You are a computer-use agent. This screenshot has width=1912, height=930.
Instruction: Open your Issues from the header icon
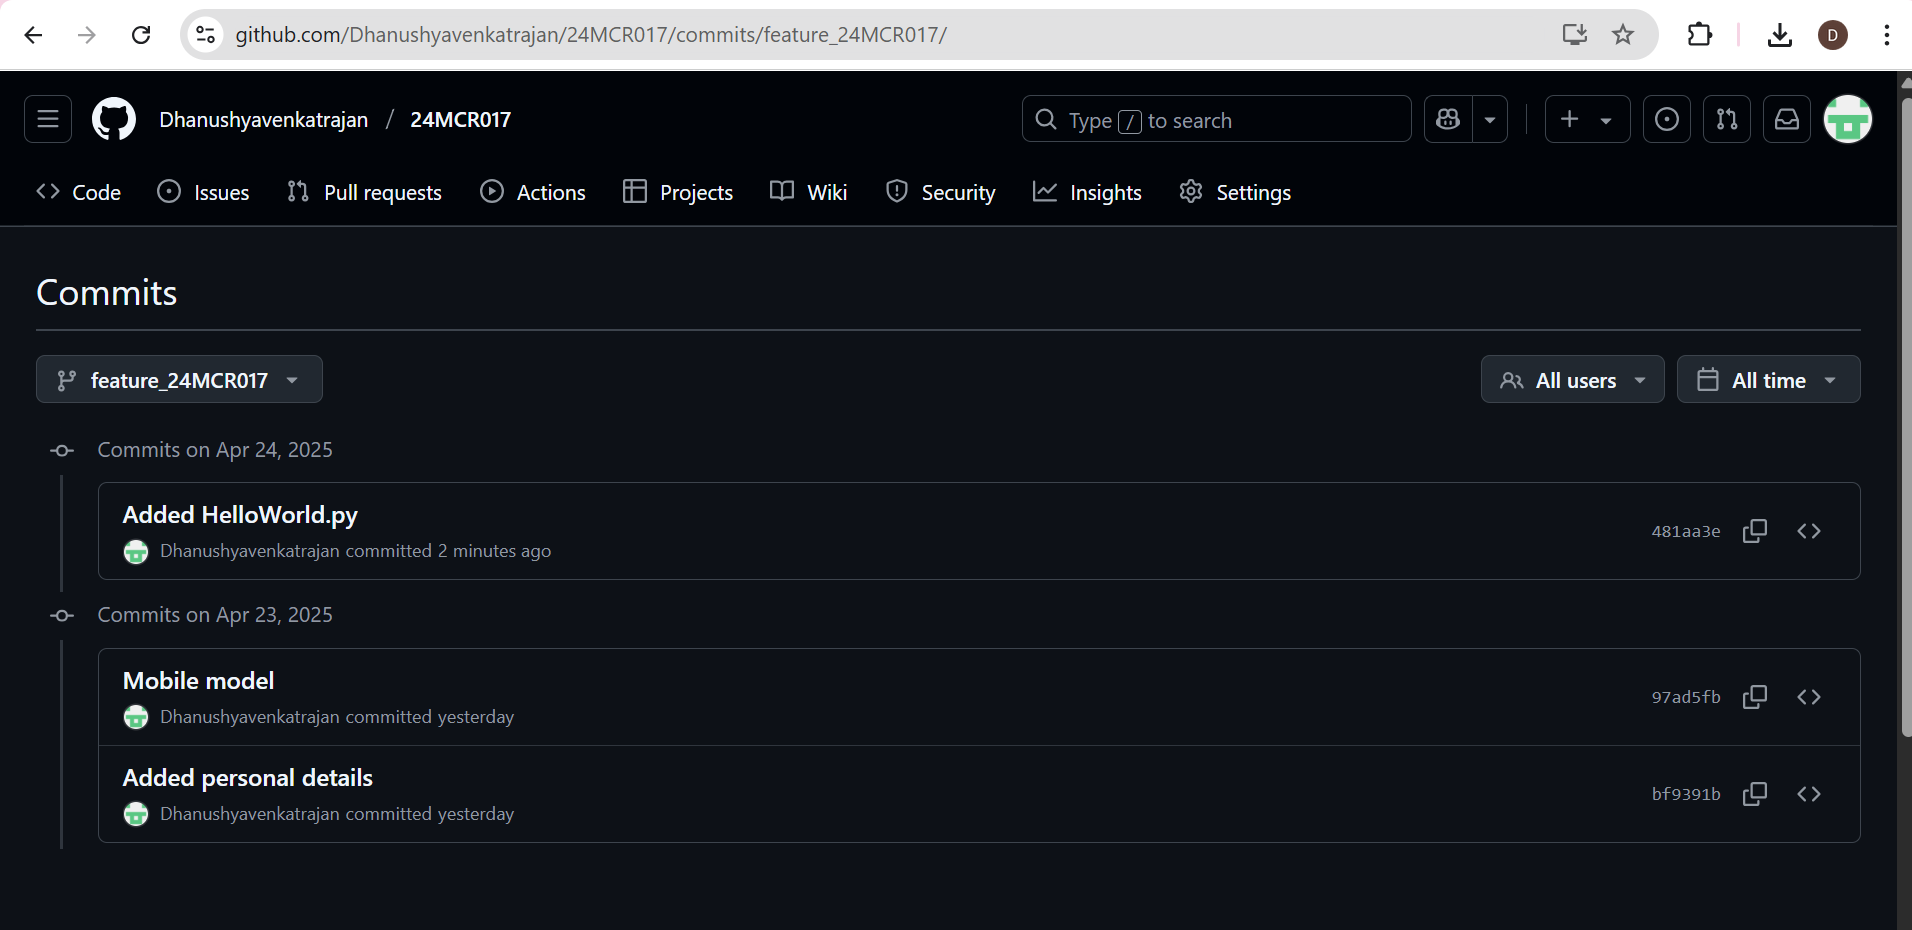tap(1667, 119)
